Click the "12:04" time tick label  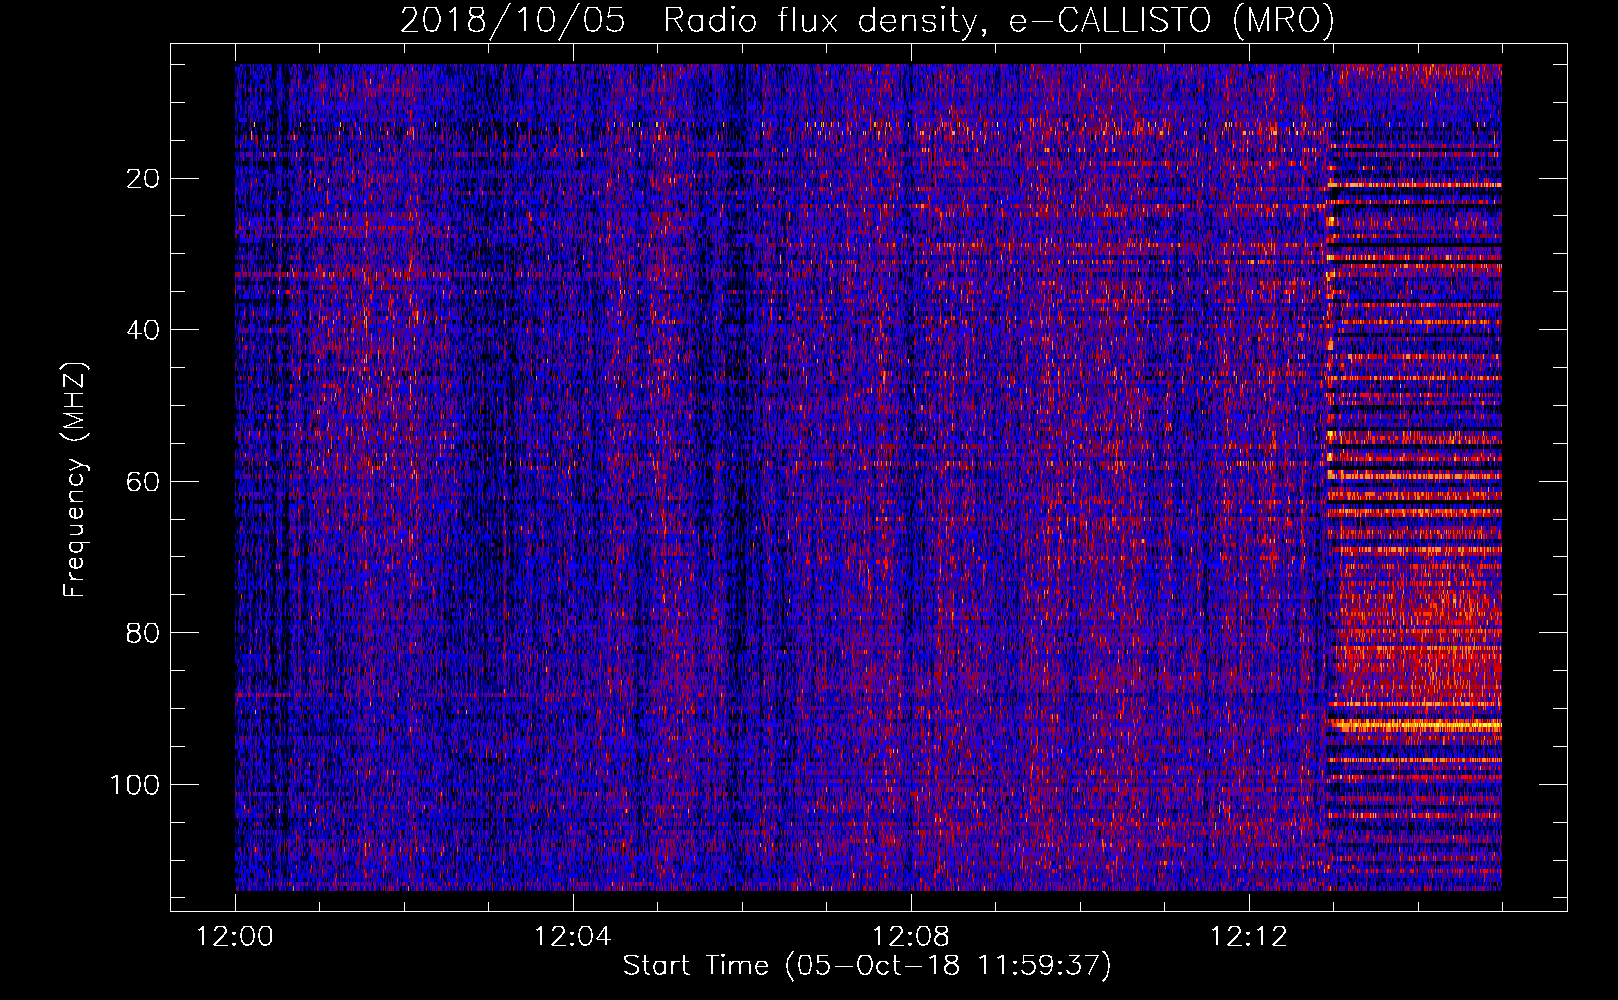pyautogui.click(x=573, y=937)
